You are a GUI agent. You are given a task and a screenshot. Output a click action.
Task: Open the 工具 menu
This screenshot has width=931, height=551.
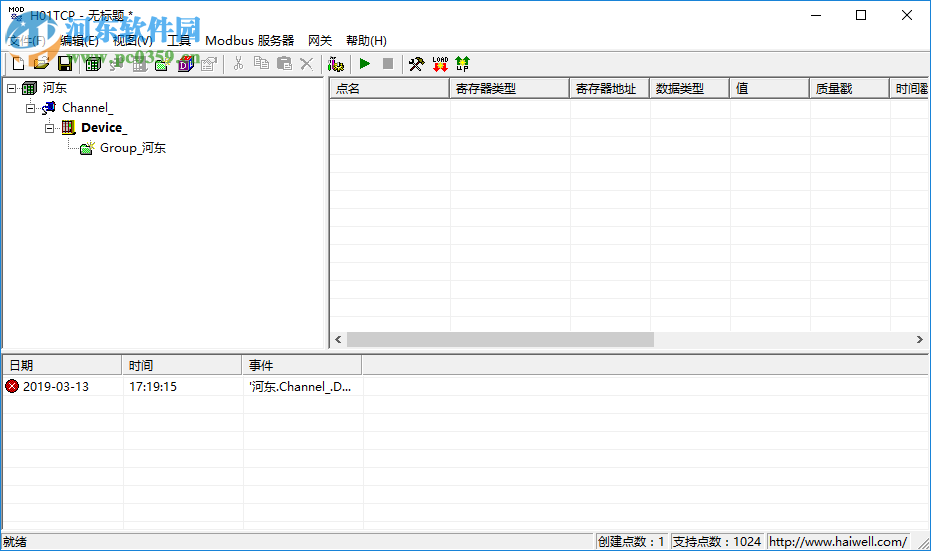click(179, 40)
